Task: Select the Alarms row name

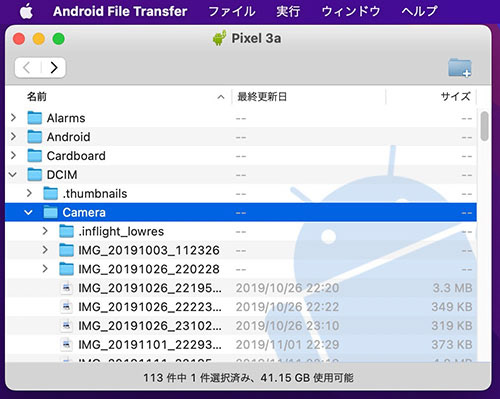Action: click(x=66, y=118)
